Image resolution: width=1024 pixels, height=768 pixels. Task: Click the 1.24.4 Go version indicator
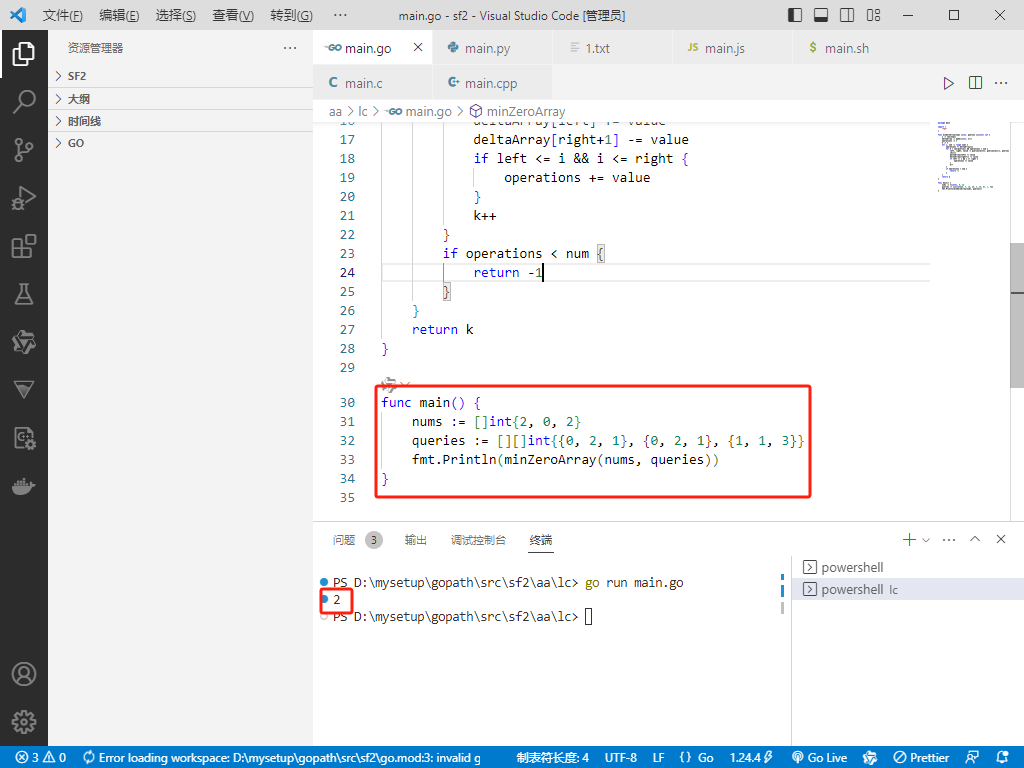[x=751, y=758]
